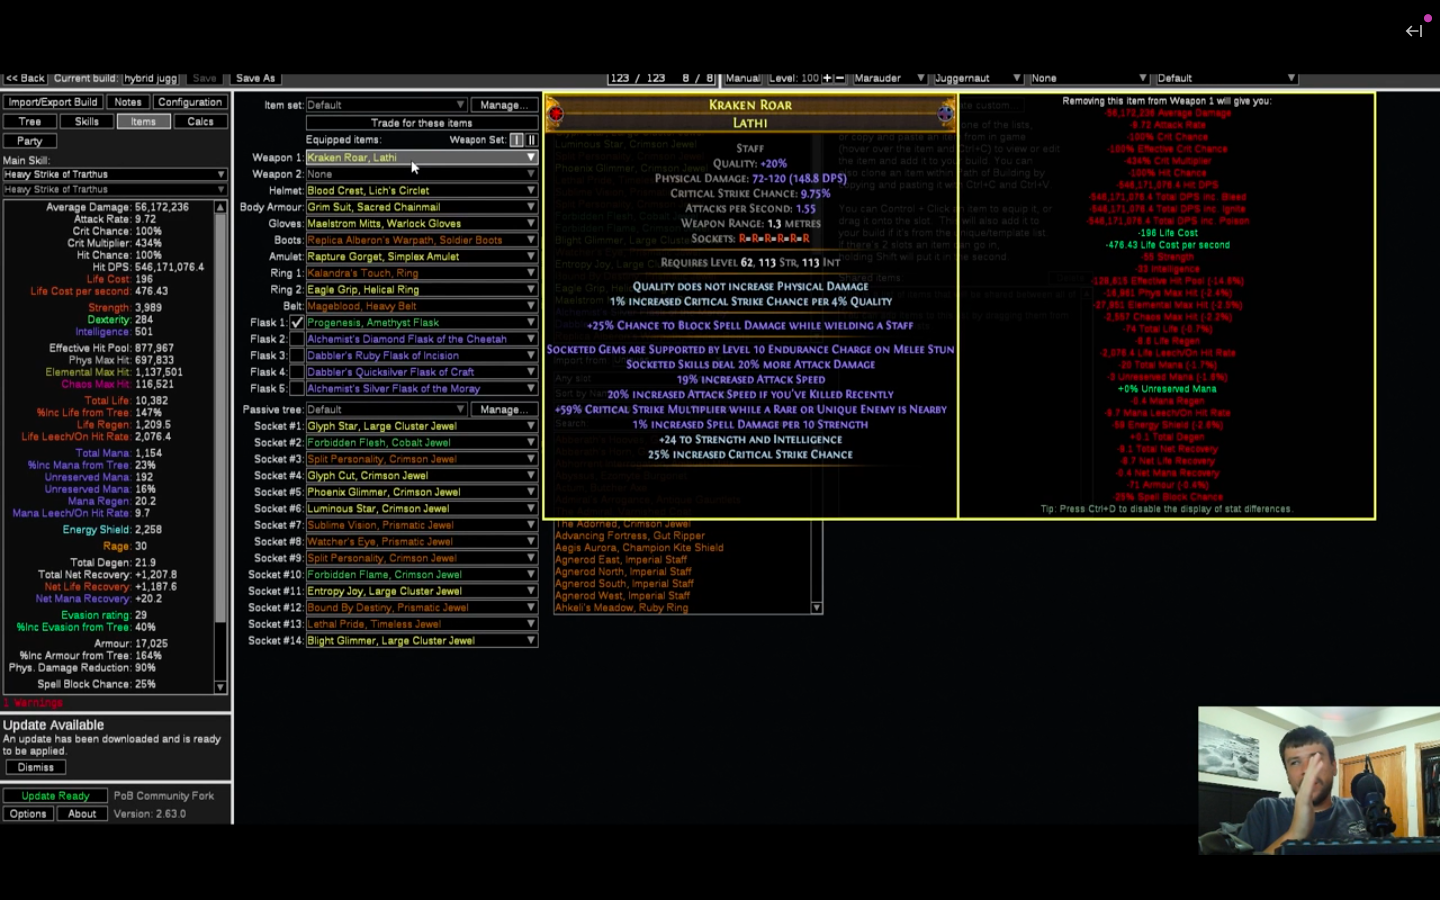Expand the Boots slot dropdown
1440x900 pixels.
pyautogui.click(x=422, y=240)
